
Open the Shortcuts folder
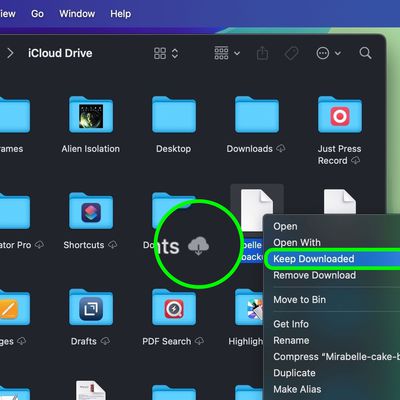click(91, 211)
